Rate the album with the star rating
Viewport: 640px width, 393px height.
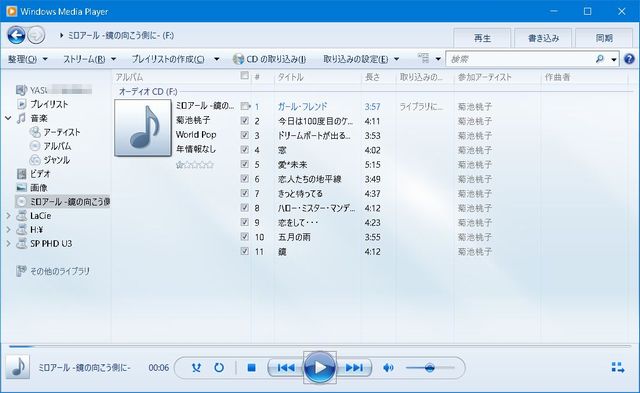pos(195,165)
